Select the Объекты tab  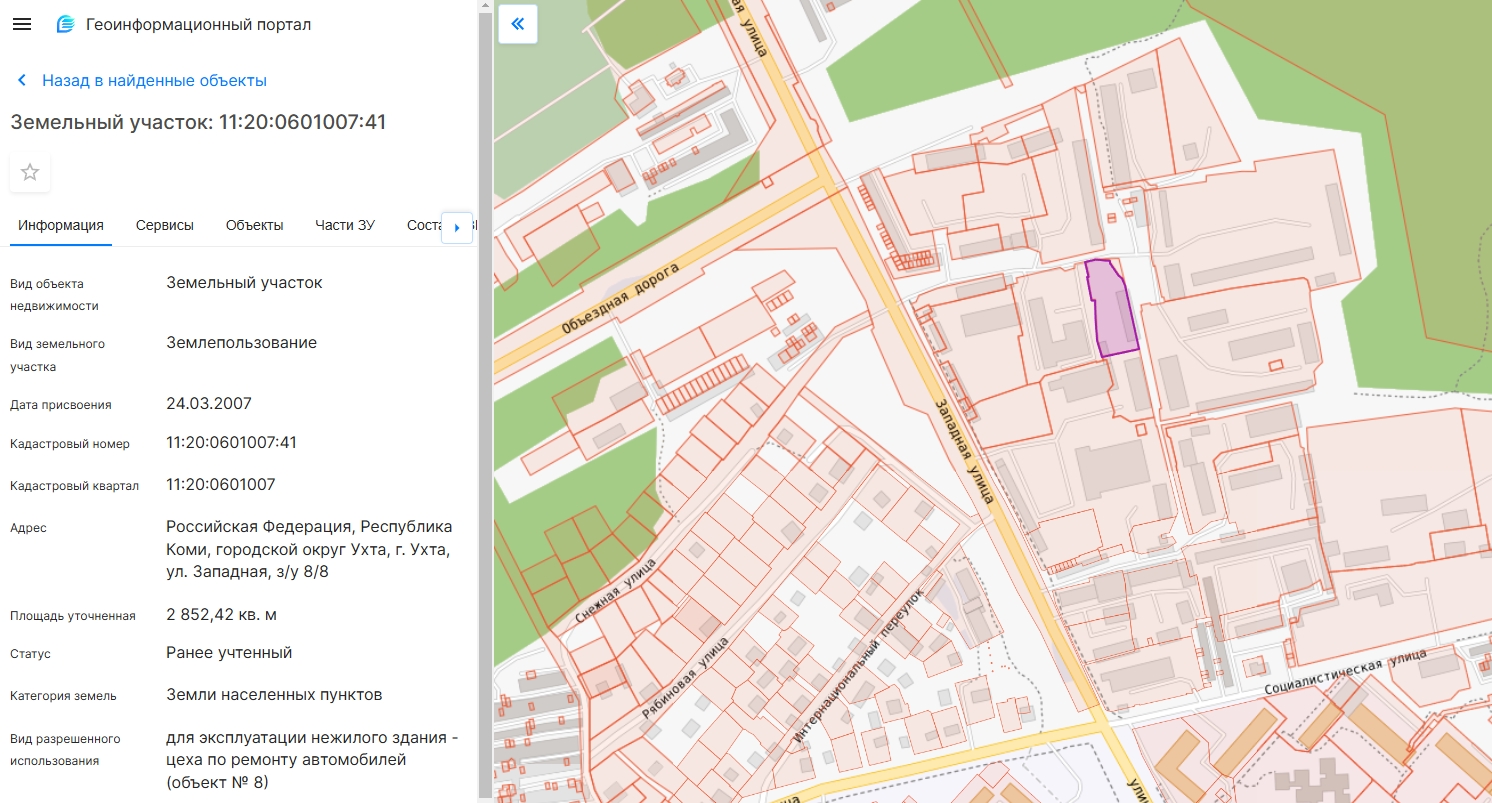pyautogui.click(x=254, y=225)
